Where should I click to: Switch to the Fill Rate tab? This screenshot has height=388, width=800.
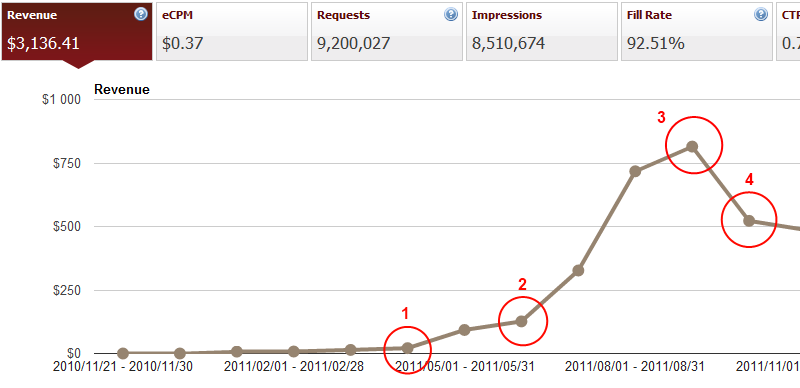[697, 32]
